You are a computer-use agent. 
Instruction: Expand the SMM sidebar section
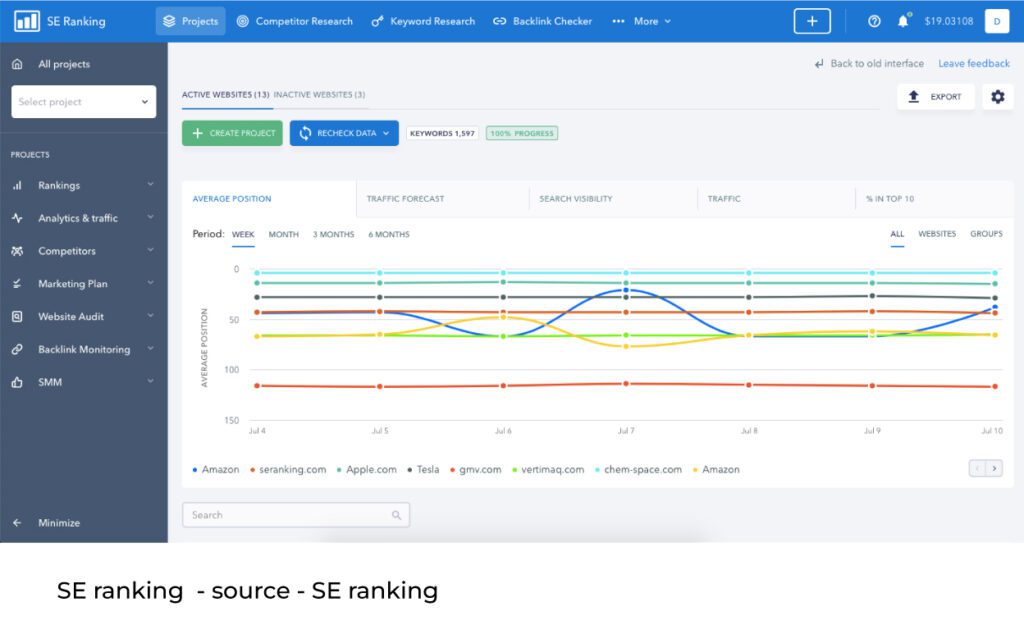point(150,381)
